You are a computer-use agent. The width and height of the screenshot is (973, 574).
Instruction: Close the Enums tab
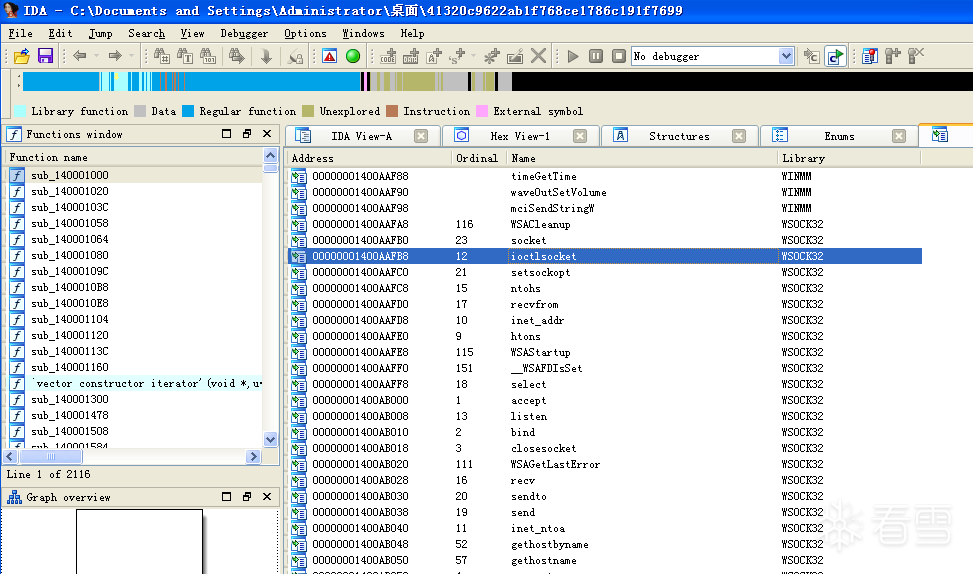[899, 136]
